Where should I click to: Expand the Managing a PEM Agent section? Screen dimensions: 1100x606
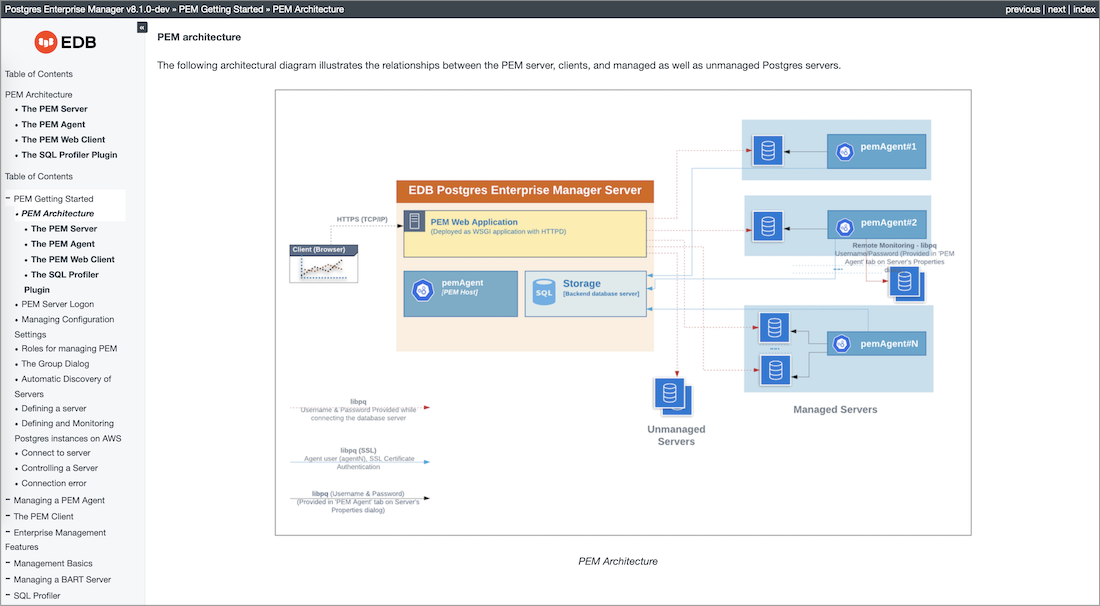[x=8, y=500]
